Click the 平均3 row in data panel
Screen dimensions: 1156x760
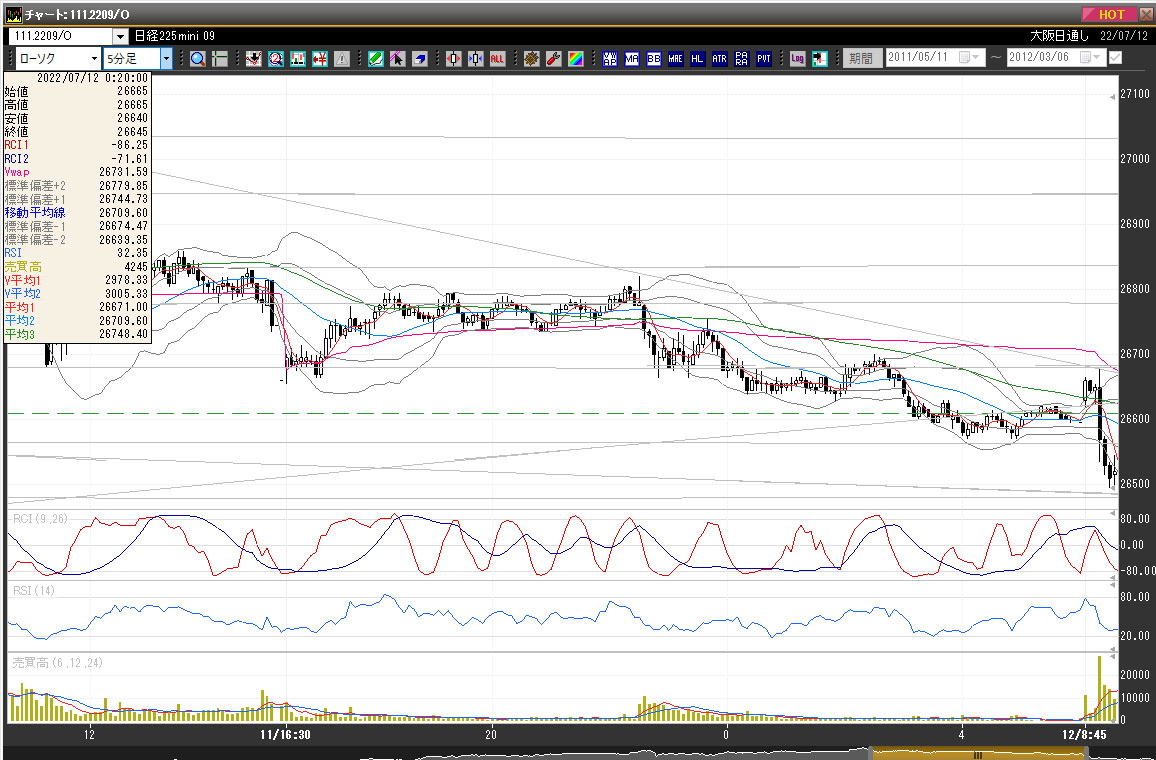(77, 334)
